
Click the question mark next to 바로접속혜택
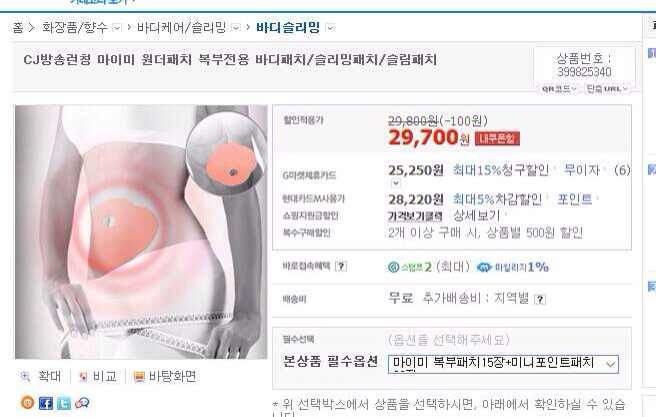pyautogui.click(x=341, y=266)
